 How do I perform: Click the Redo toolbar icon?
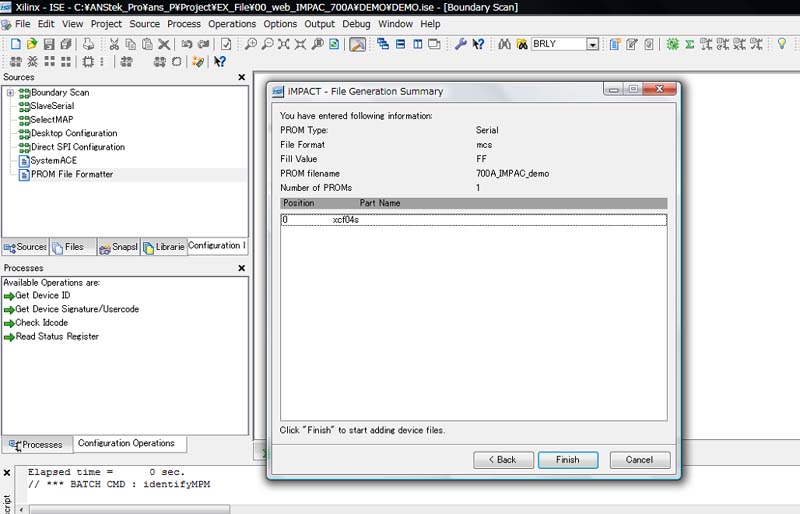(x=204, y=44)
